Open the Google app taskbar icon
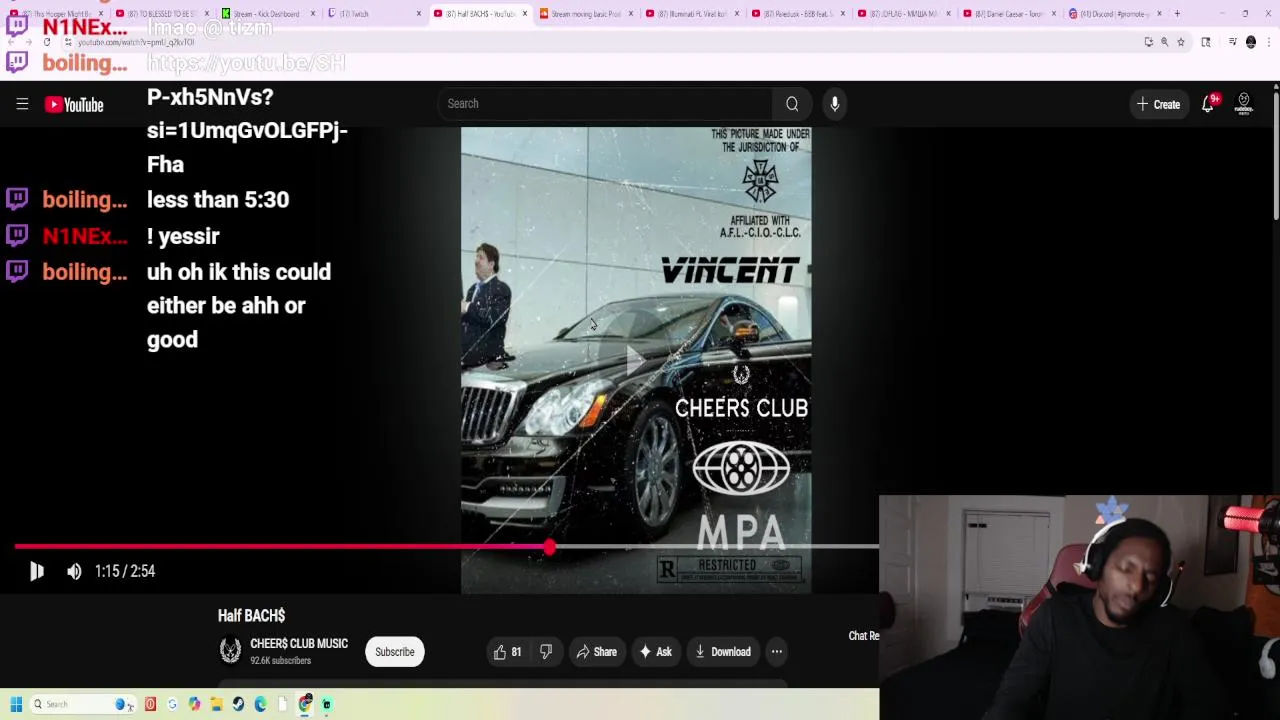1280x720 pixels. [x=172, y=704]
